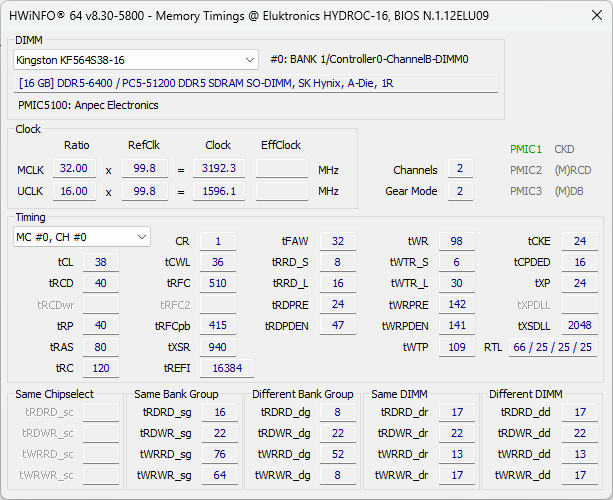Screen dimensions: 613x500
Task: Click the tXSR value 940
Action: tap(218, 347)
